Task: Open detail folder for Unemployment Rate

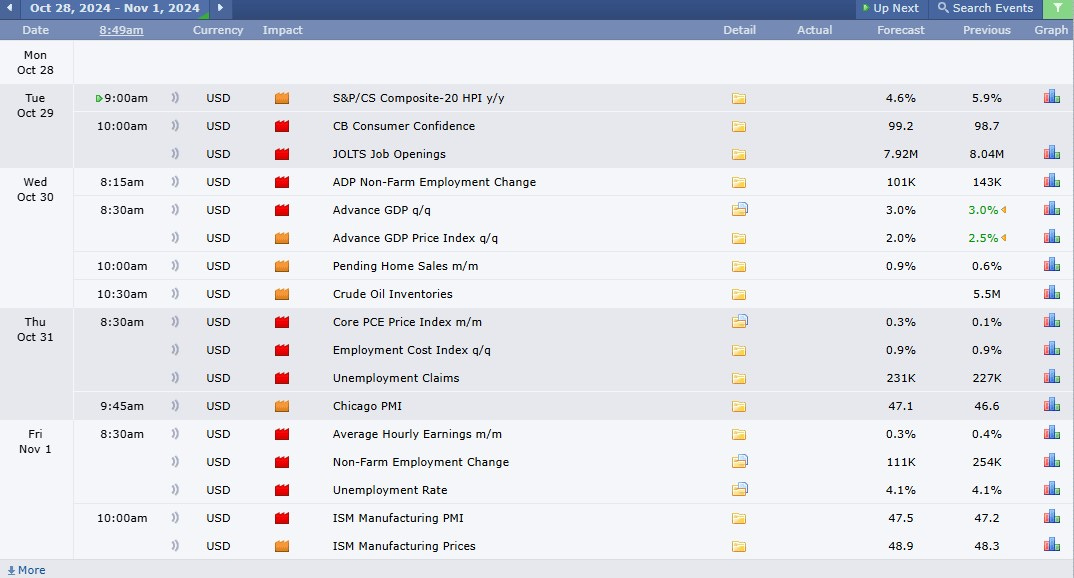Action: click(739, 490)
